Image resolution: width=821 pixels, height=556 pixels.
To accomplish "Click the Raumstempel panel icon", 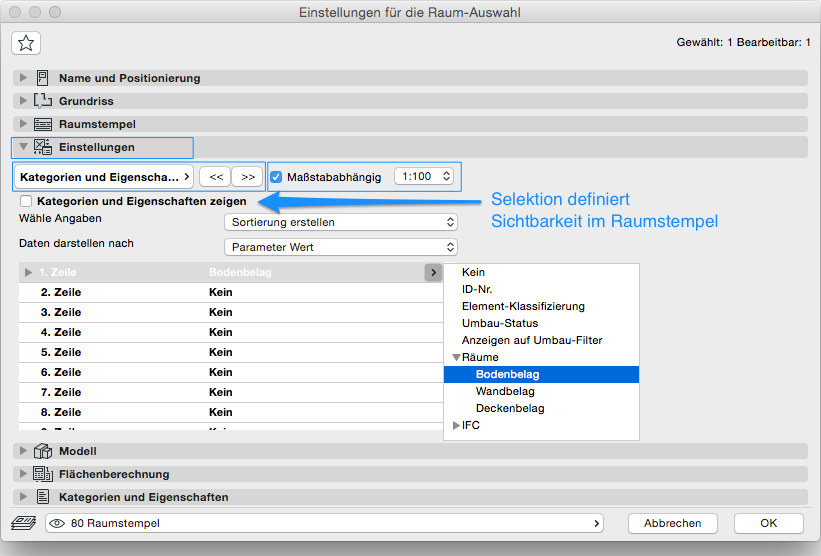I will pyautogui.click(x=43, y=124).
